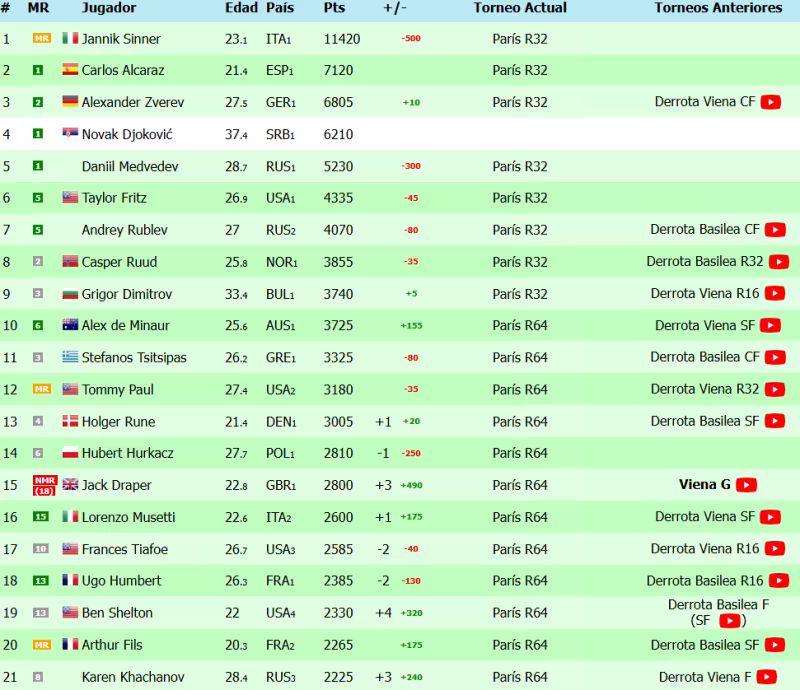The height and width of the screenshot is (690, 800).
Task: Sort by the Edad column header
Action: click(x=241, y=8)
